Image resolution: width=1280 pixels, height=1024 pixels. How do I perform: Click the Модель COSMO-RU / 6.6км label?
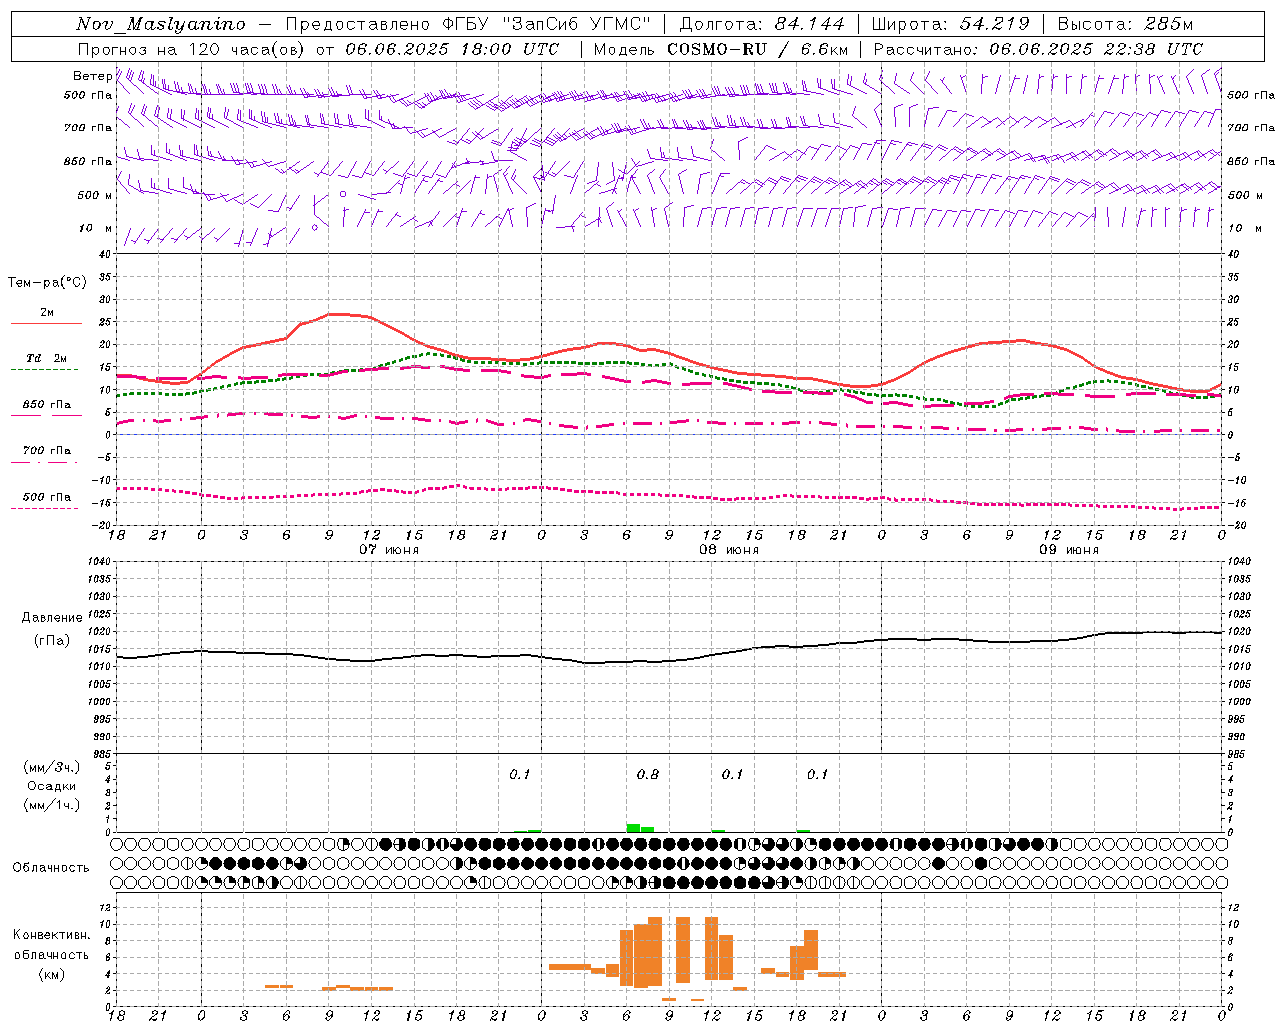(x=720, y=49)
